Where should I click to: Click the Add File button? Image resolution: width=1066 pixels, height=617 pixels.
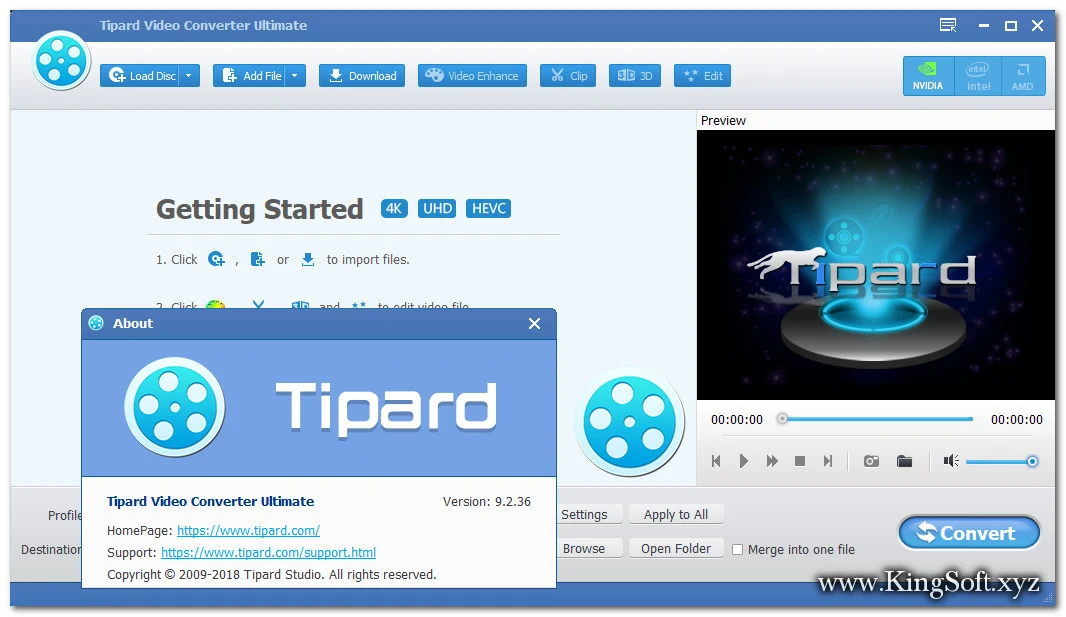point(250,76)
